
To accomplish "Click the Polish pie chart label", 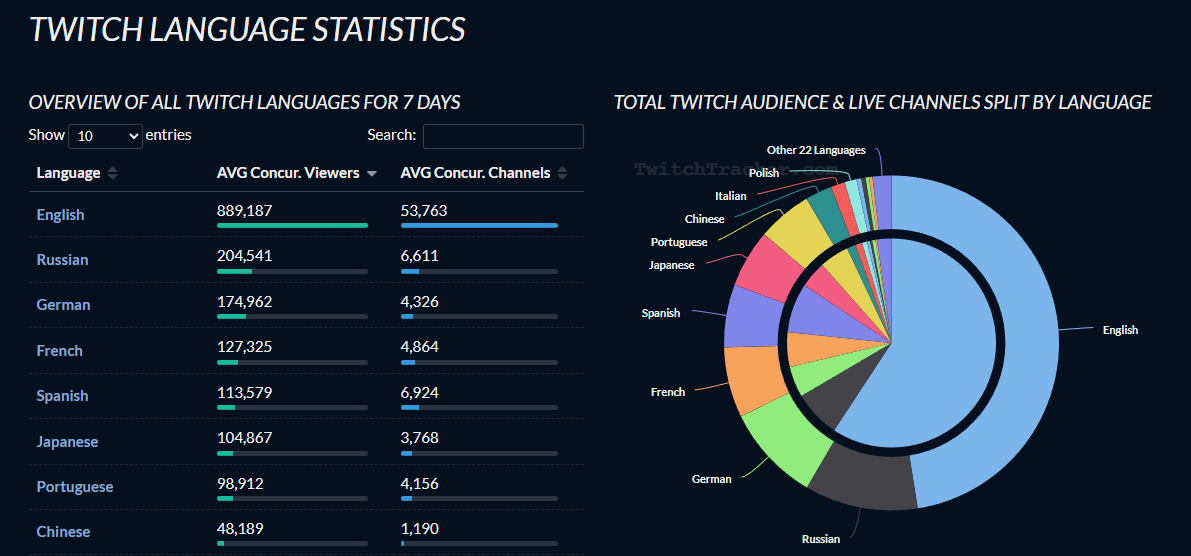I will coord(763,173).
